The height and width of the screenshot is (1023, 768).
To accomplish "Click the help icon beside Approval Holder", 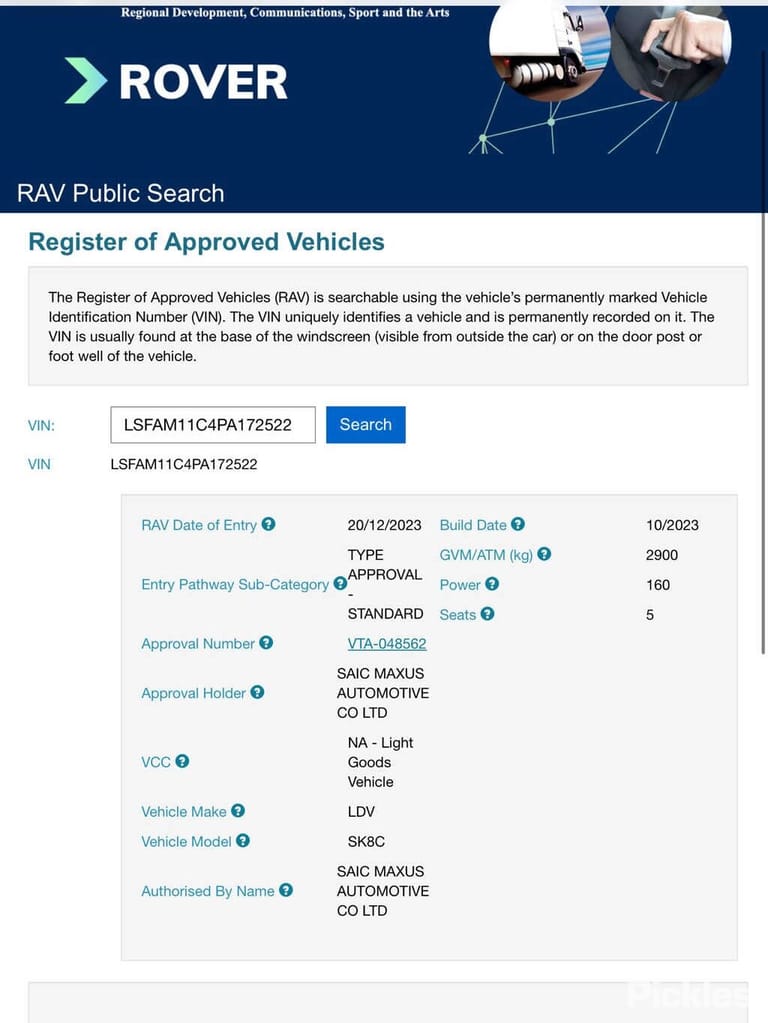I will (257, 692).
